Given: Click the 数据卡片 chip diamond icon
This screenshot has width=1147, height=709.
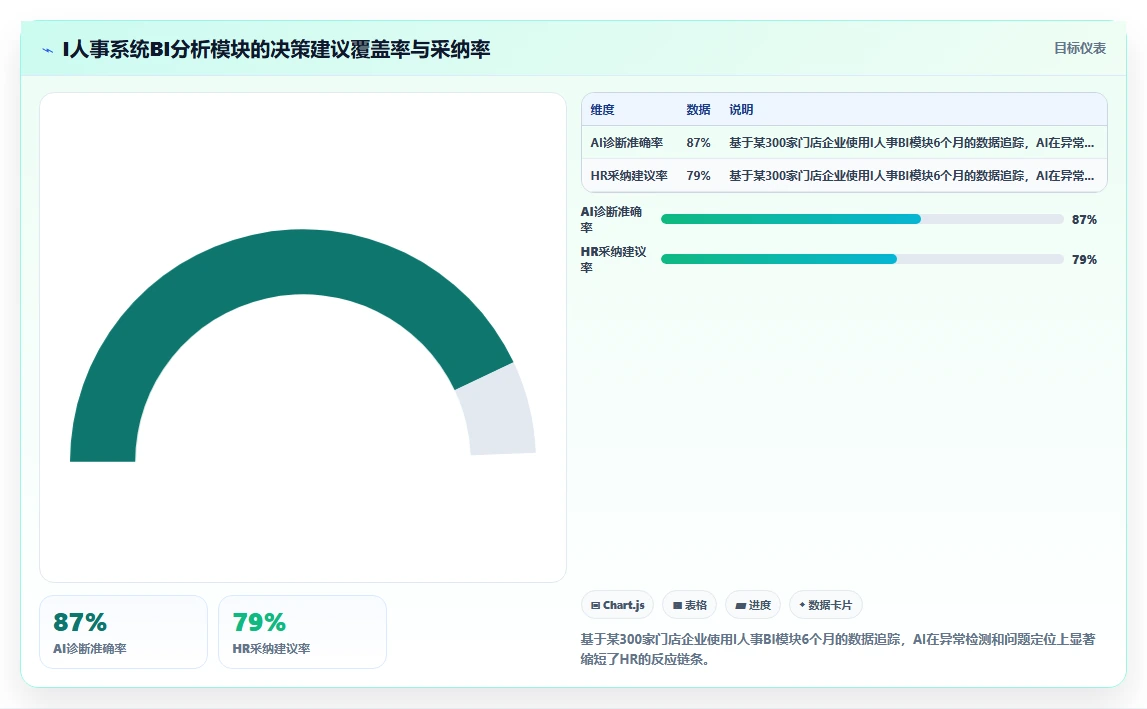Looking at the screenshot, I should coord(802,605).
